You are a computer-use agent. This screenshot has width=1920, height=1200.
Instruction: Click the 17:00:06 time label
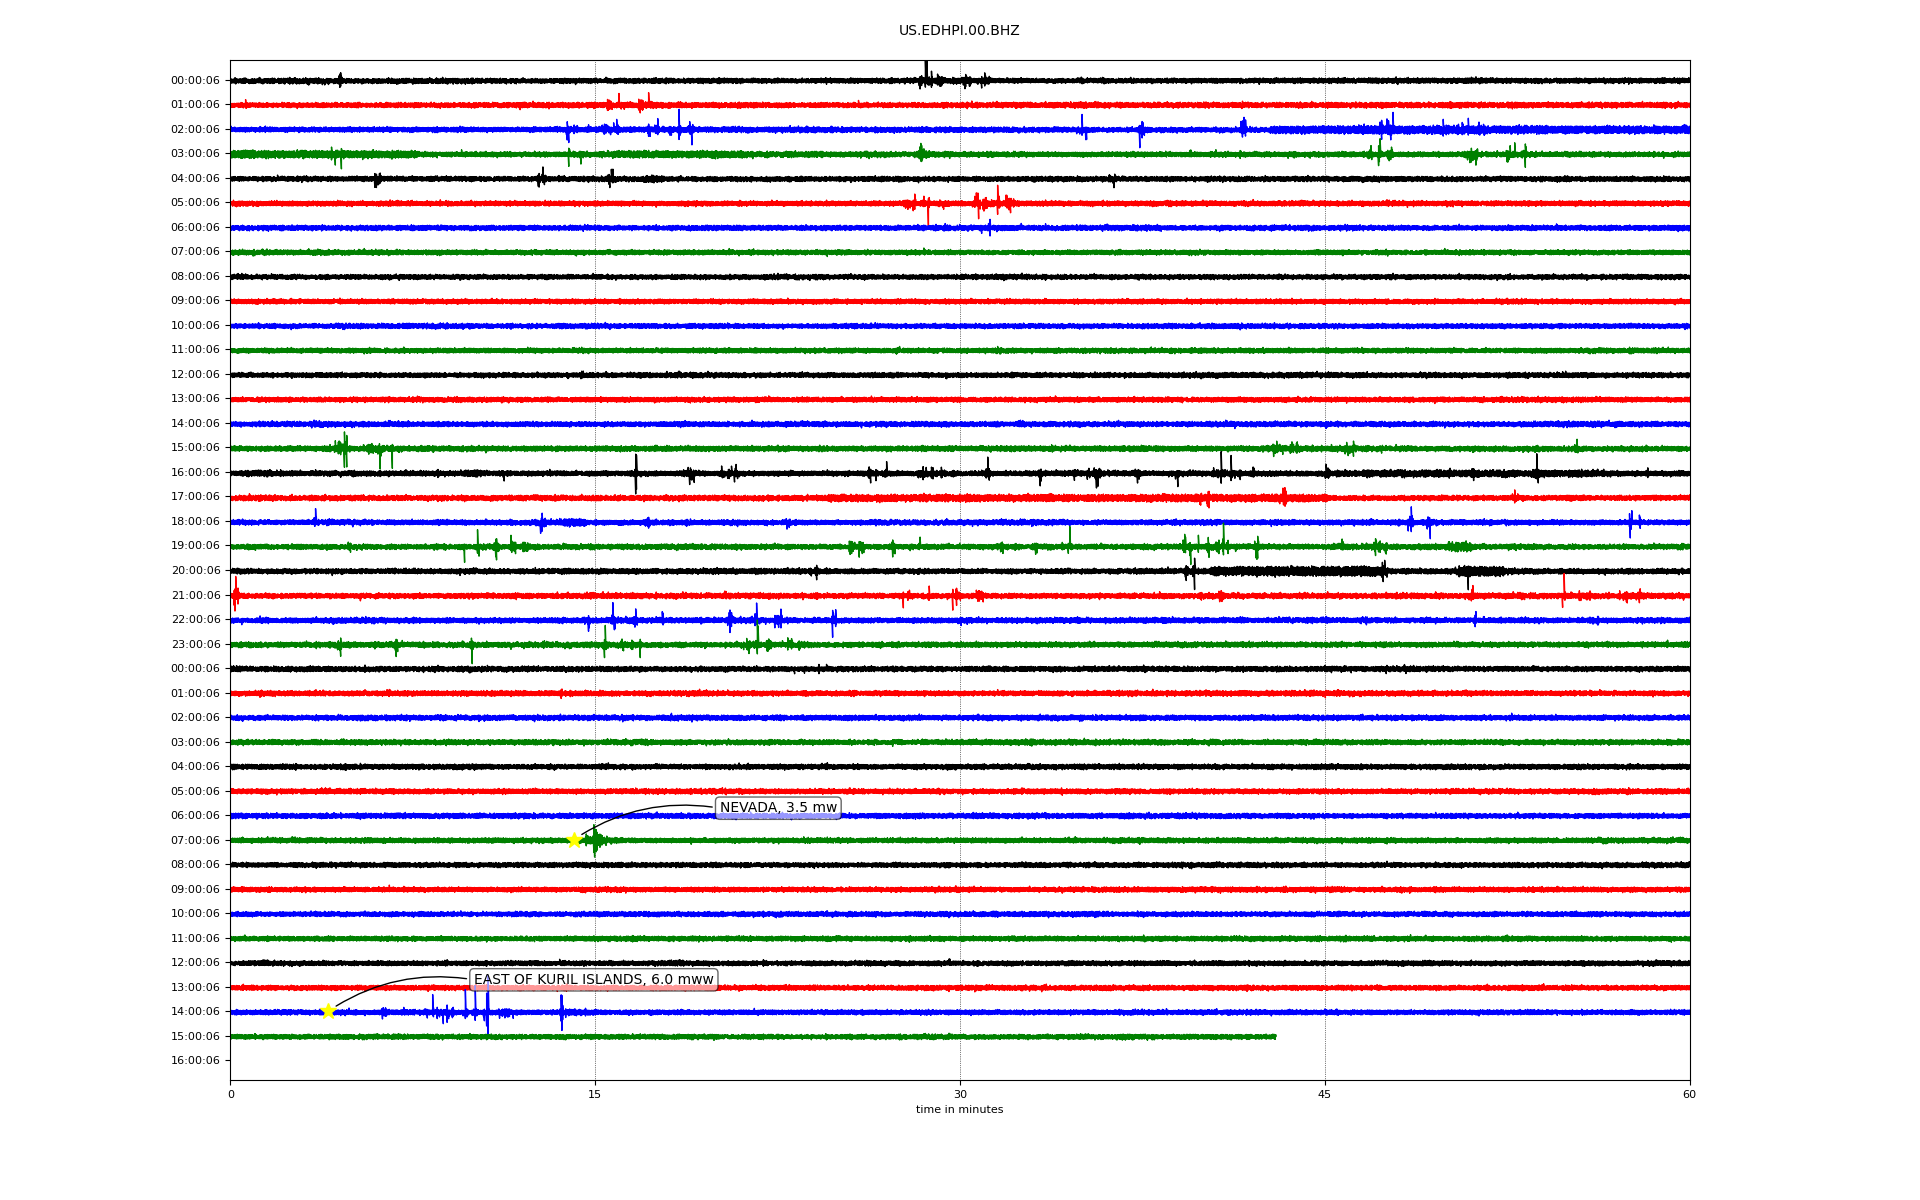(x=195, y=497)
